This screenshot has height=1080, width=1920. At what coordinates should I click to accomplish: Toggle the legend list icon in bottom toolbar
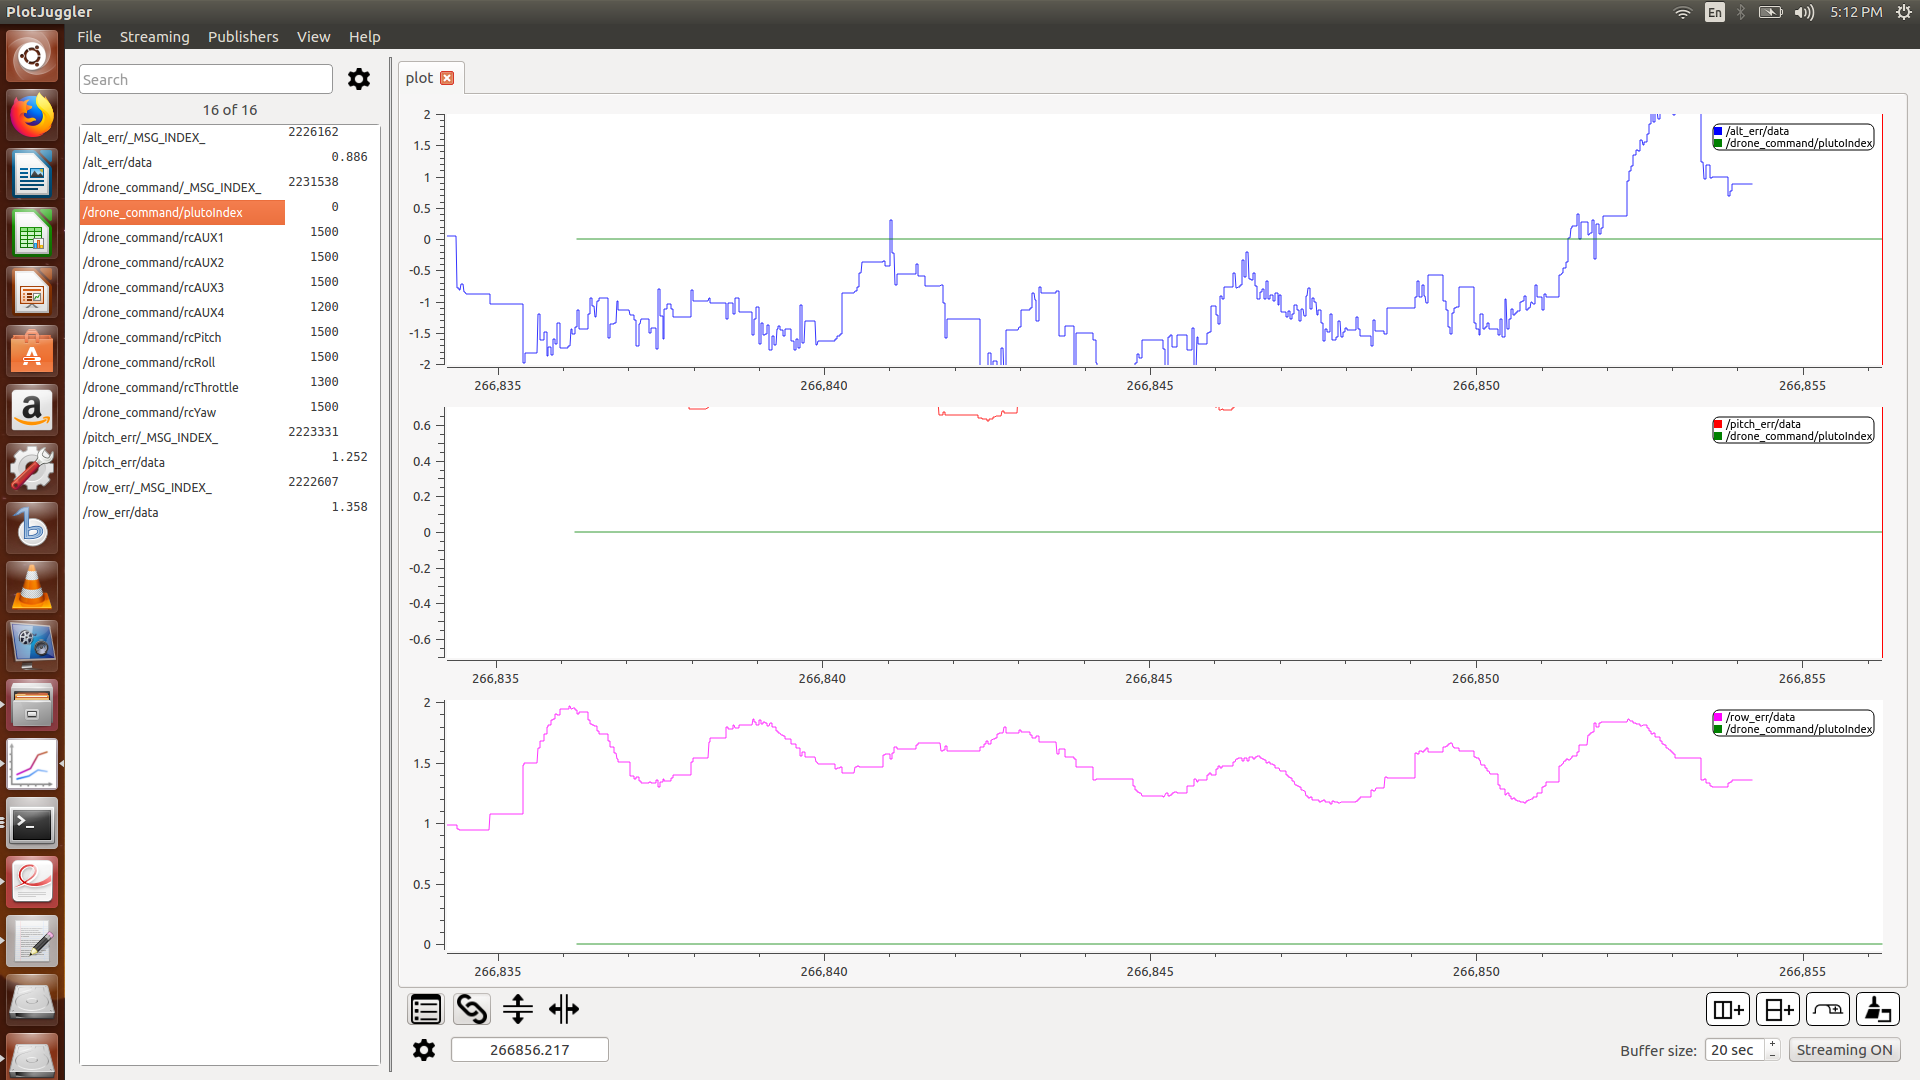(x=426, y=1009)
